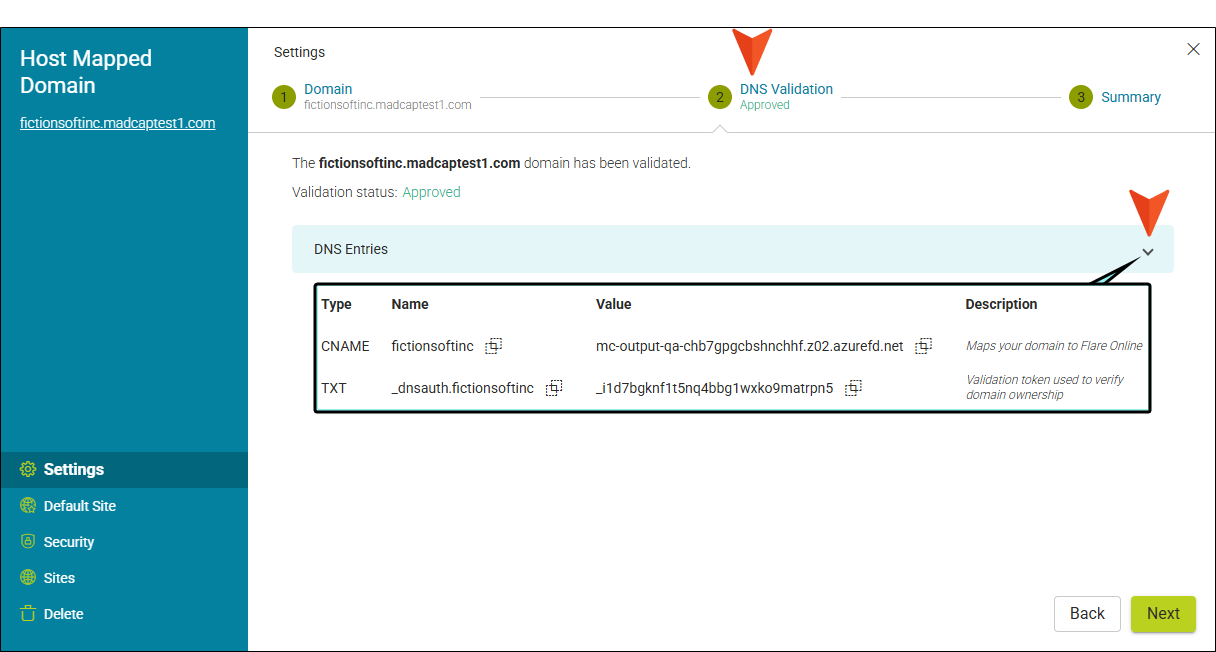Copy the TXT validation token value
Image resolution: width=1216 pixels, height=652 pixels.
pyautogui.click(x=853, y=388)
